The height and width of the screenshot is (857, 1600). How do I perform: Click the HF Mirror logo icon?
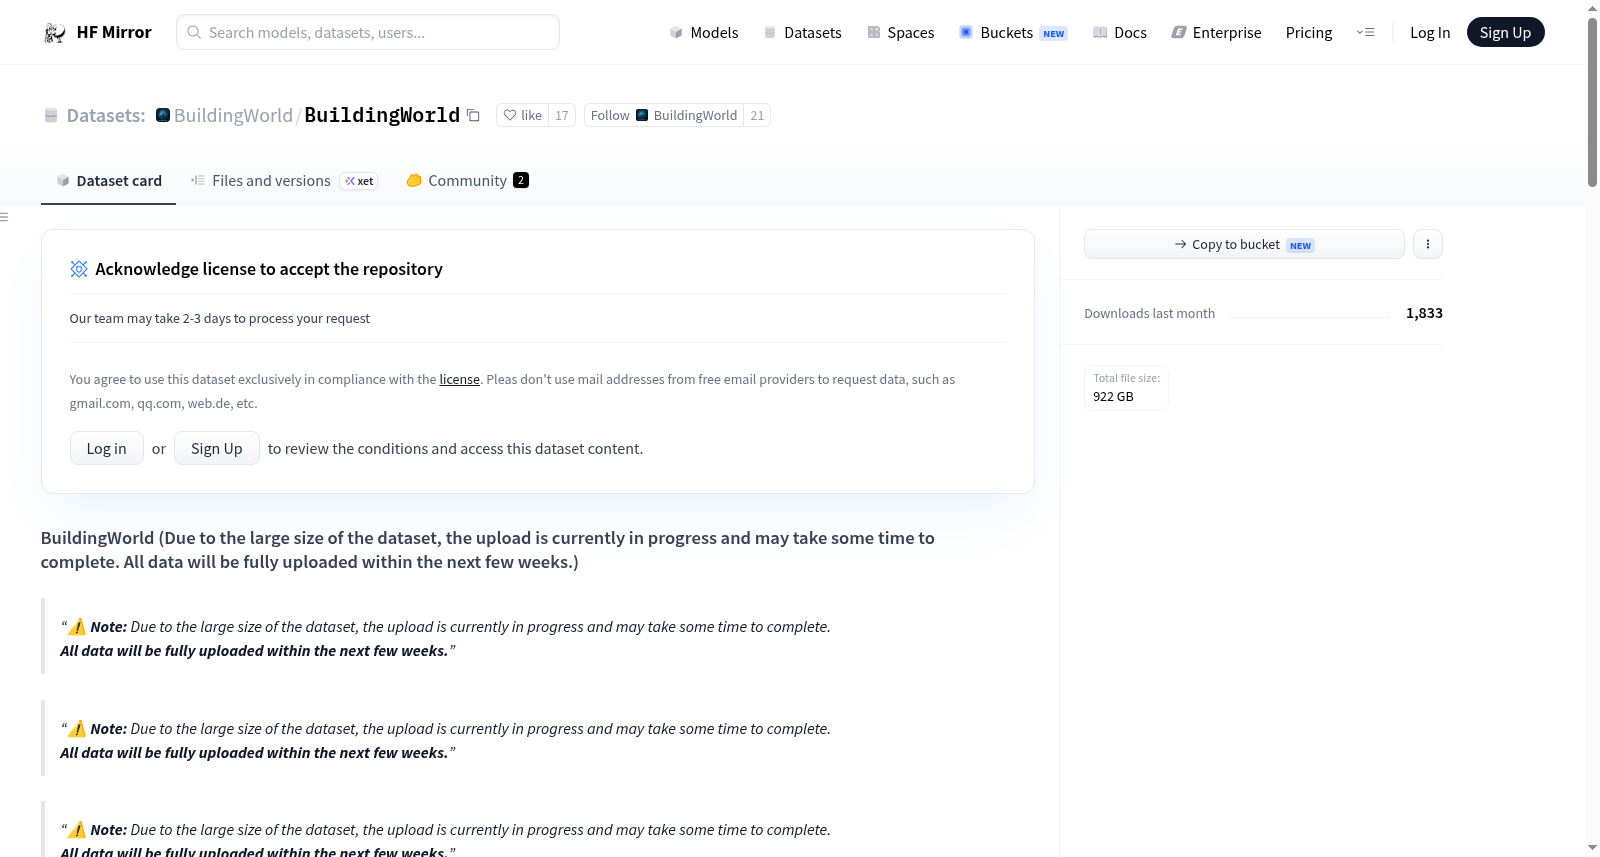tap(55, 33)
